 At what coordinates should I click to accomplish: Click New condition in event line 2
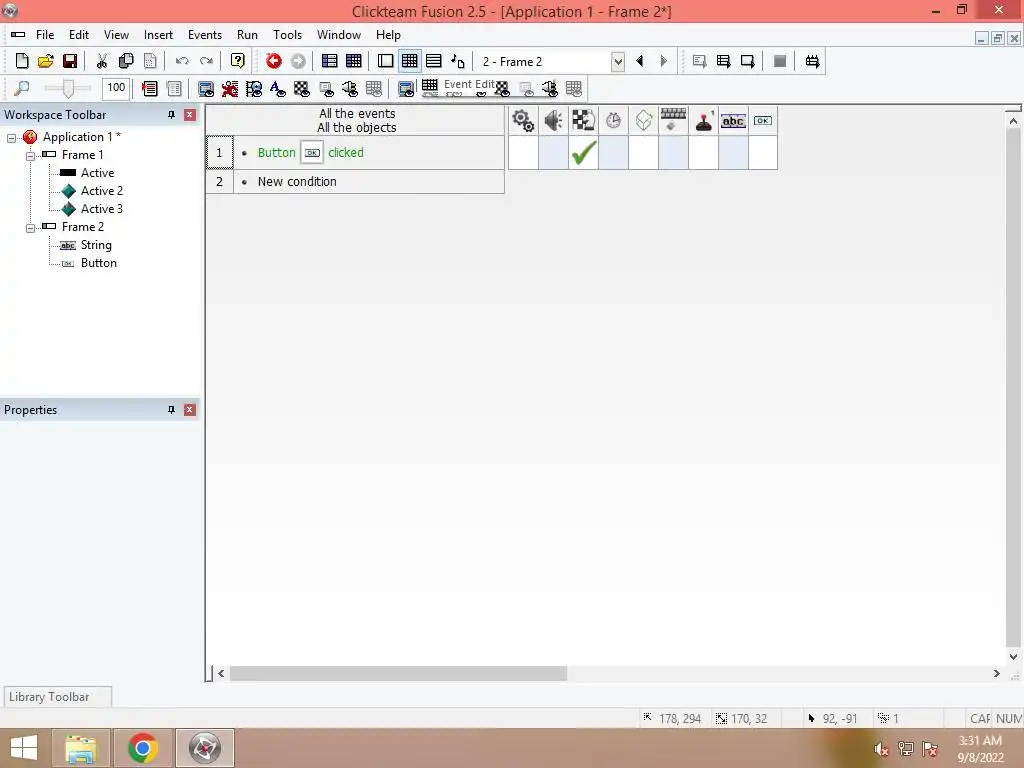tap(297, 182)
